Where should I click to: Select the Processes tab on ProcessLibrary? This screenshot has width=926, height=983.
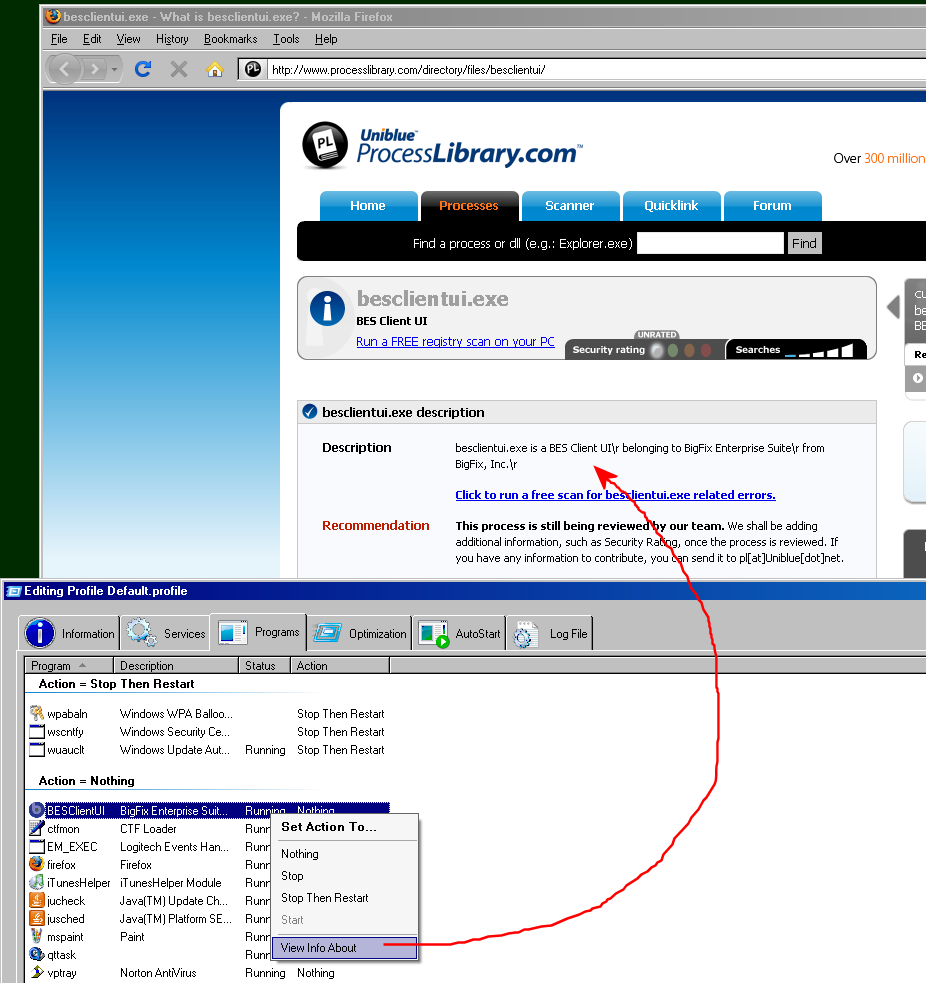click(x=469, y=206)
